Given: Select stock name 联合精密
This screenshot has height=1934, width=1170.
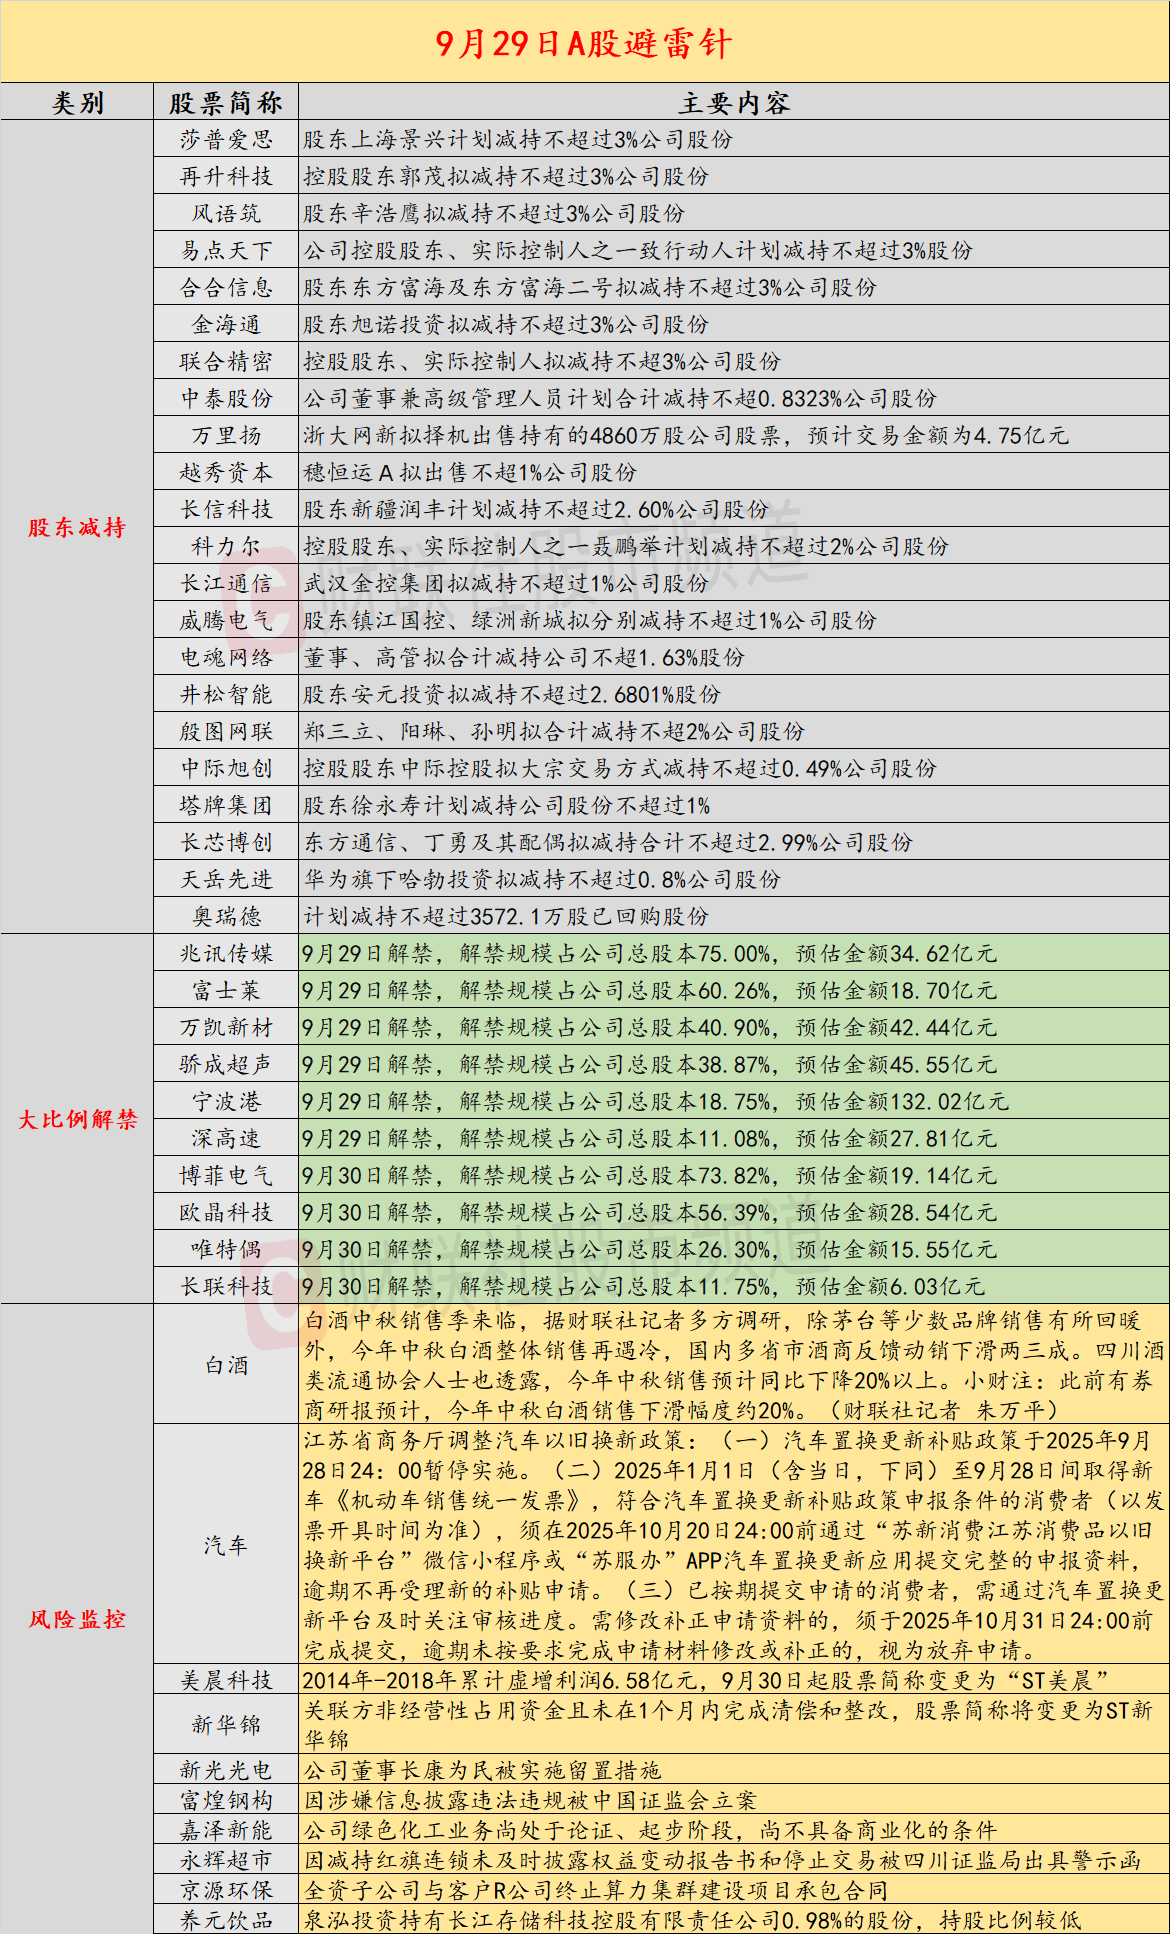Looking at the screenshot, I should coord(226,361).
